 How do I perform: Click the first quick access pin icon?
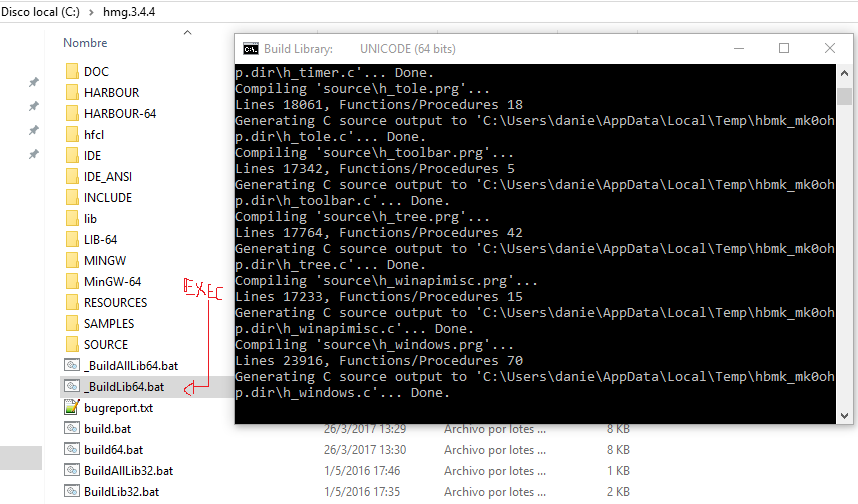34,82
